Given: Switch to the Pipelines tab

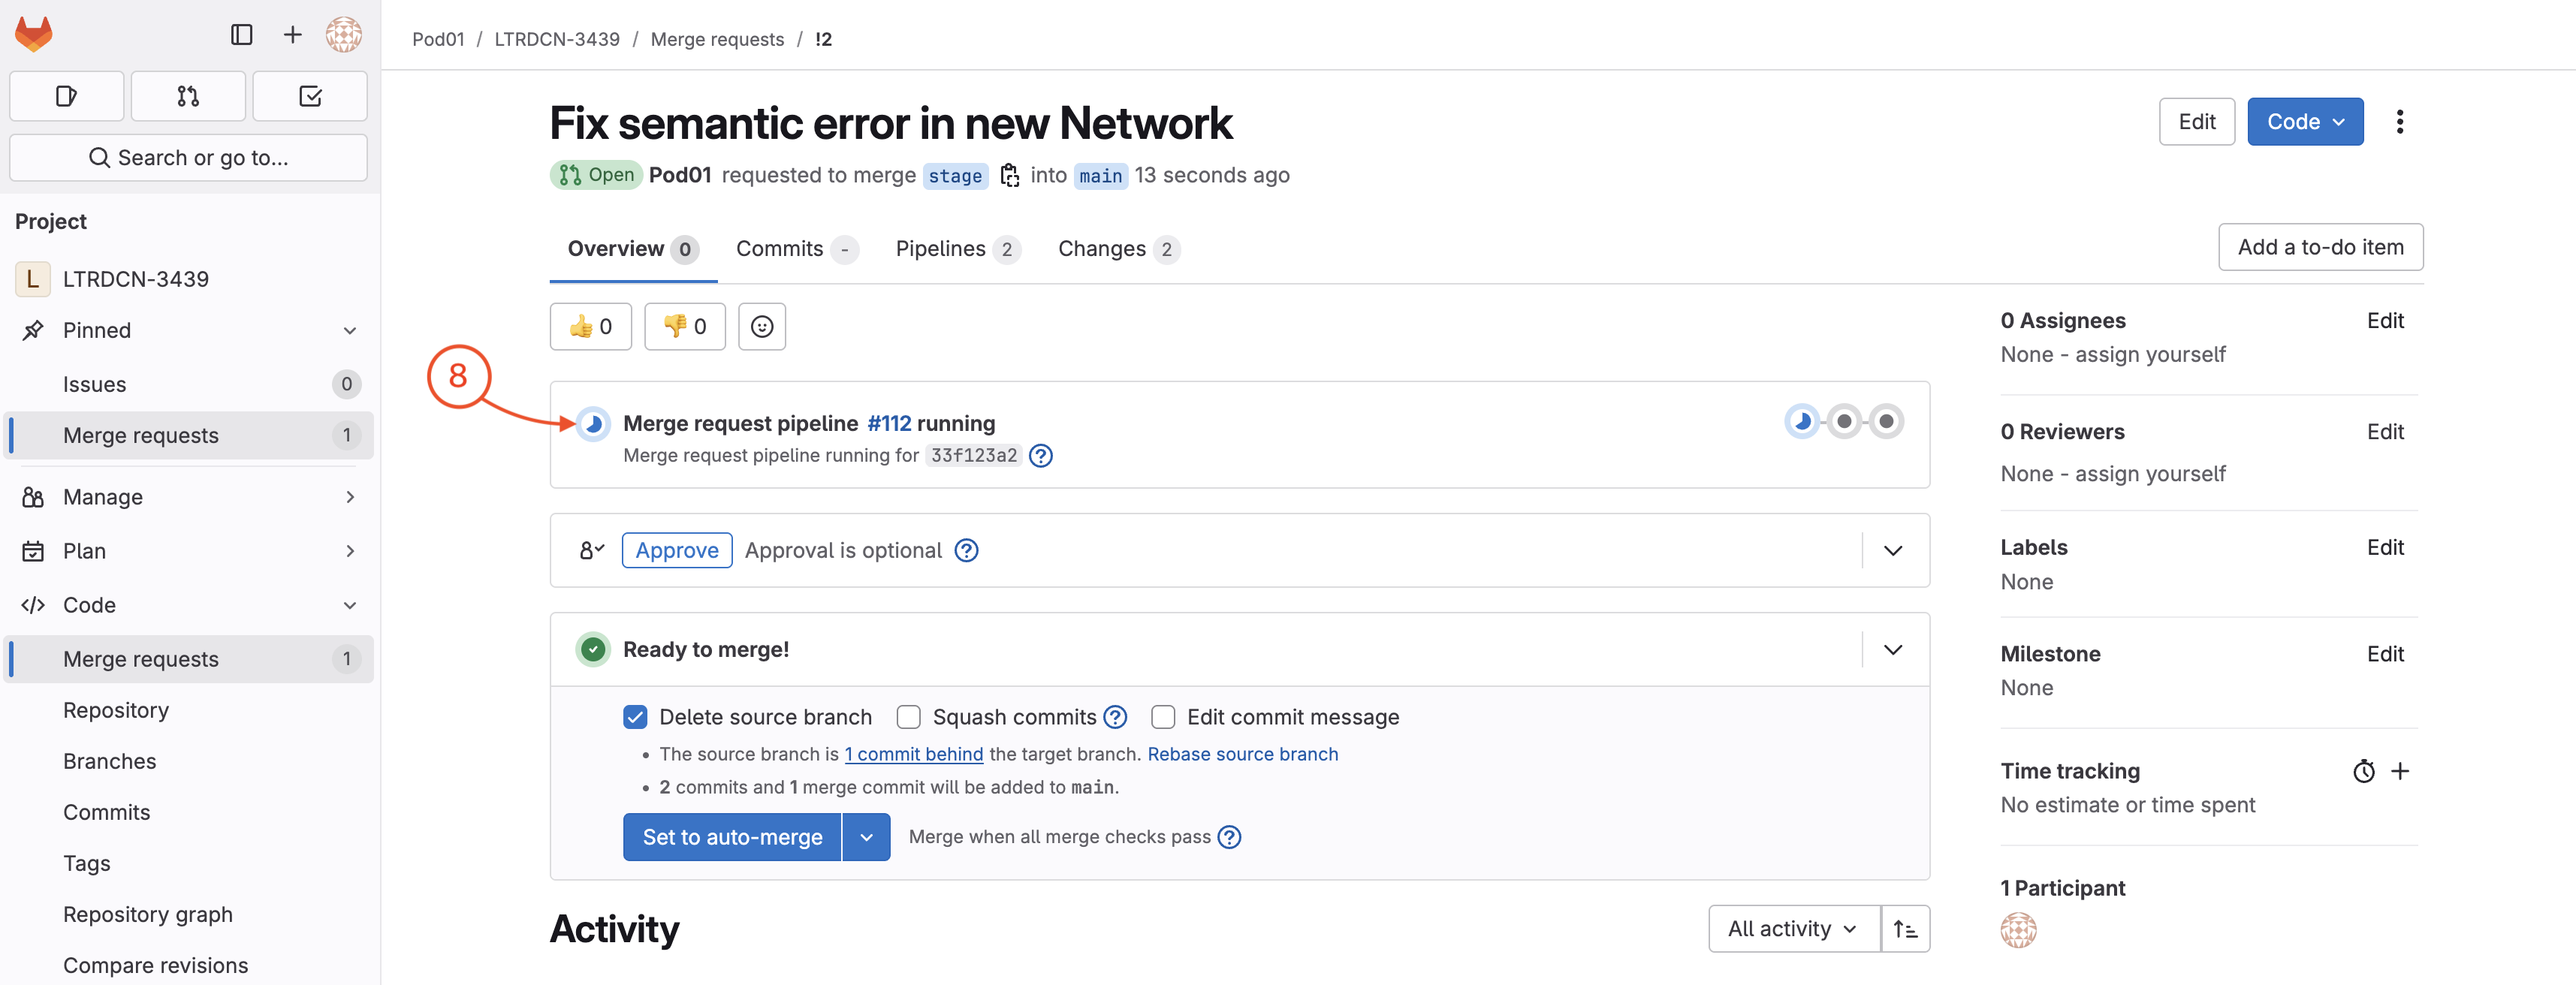Looking at the screenshot, I should pos(957,249).
